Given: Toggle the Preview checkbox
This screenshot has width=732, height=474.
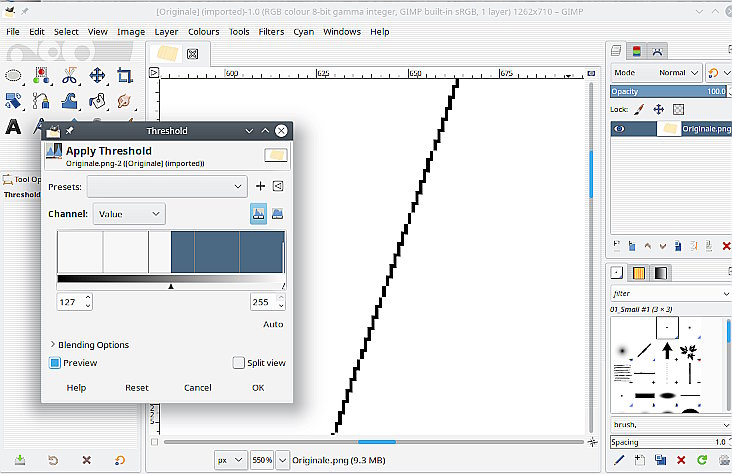Looking at the screenshot, I should [55, 363].
